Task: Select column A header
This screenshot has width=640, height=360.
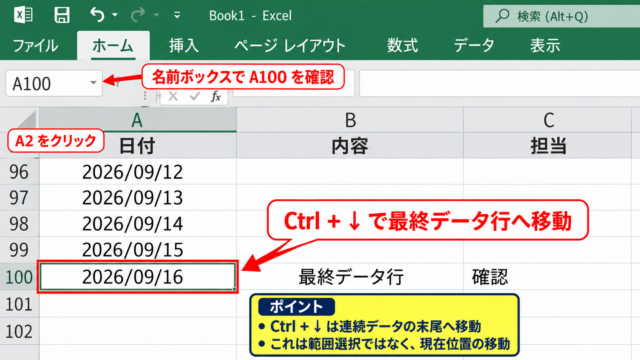Action: (x=138, y=120)
